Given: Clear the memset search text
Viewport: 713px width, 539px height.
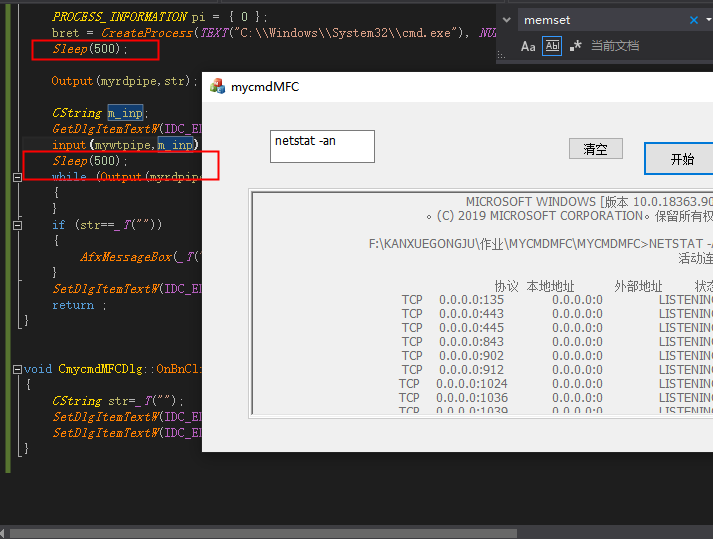Looking at the screenshot, I should coord(694,20).
